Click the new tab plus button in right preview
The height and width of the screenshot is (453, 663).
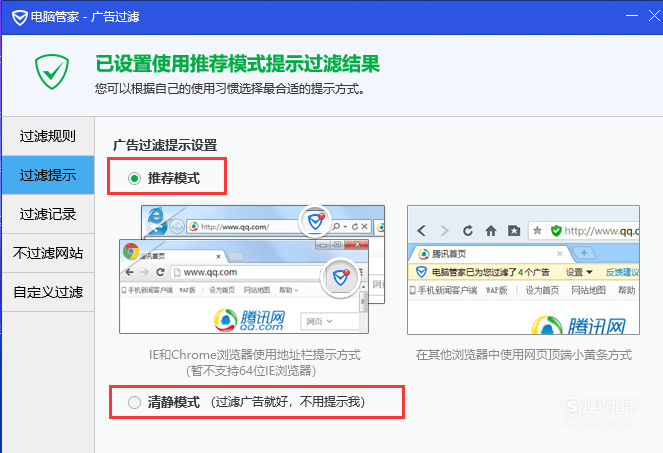(584, 253)
